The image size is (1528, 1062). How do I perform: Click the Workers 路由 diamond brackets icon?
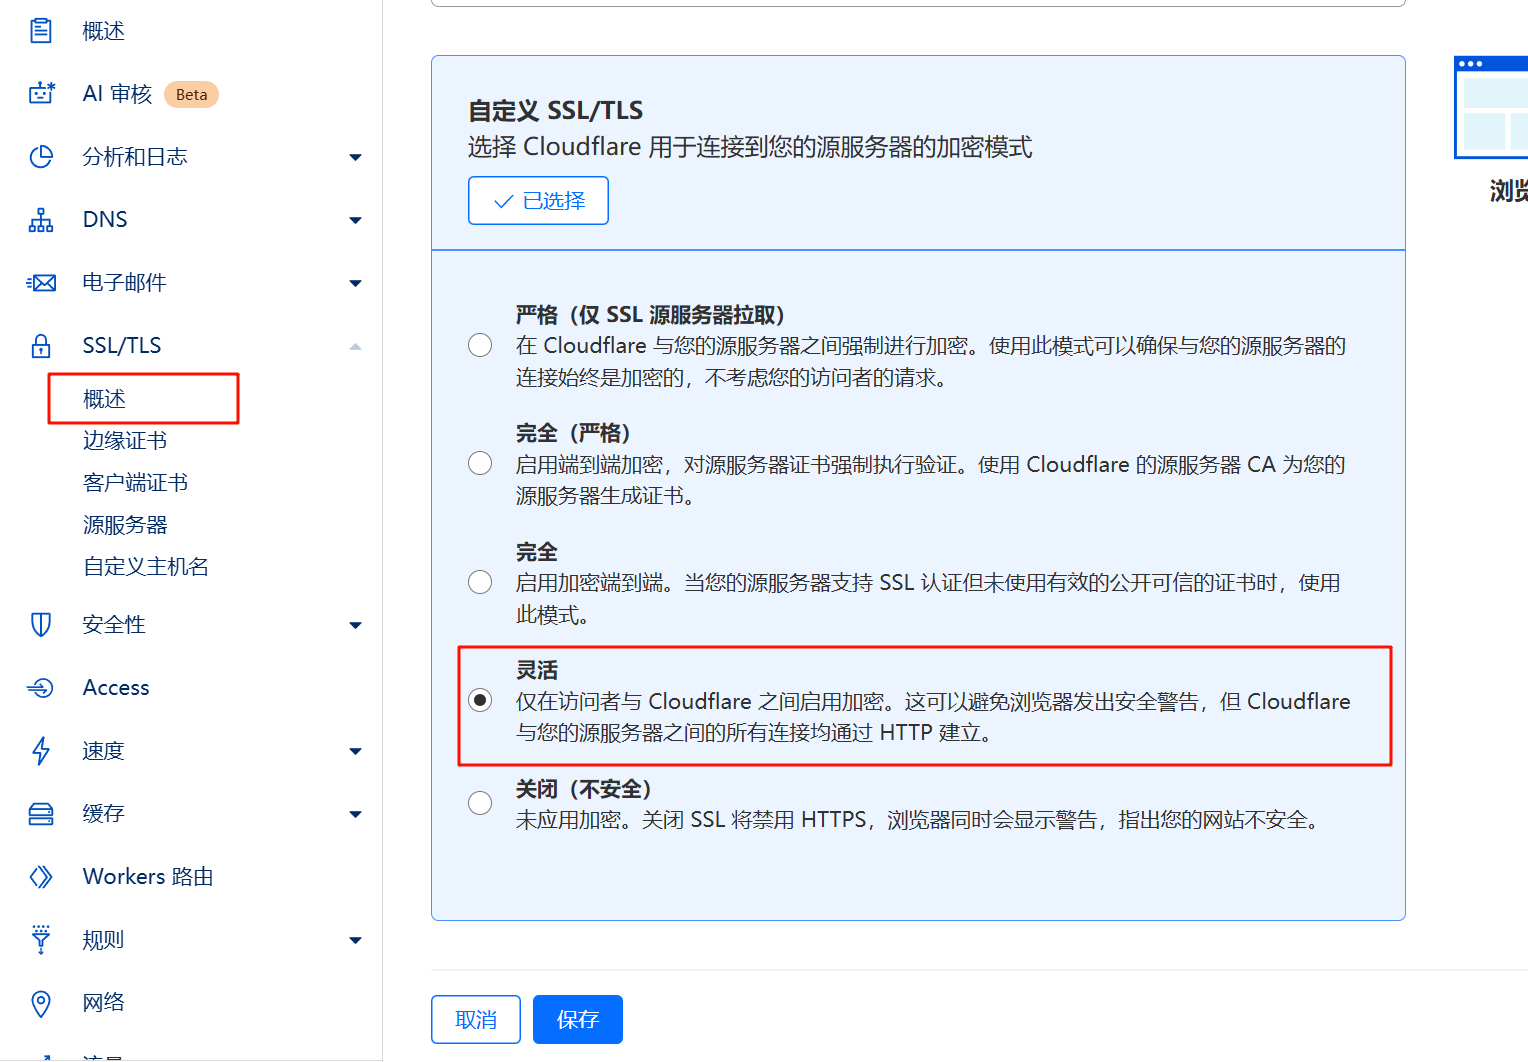41,876
